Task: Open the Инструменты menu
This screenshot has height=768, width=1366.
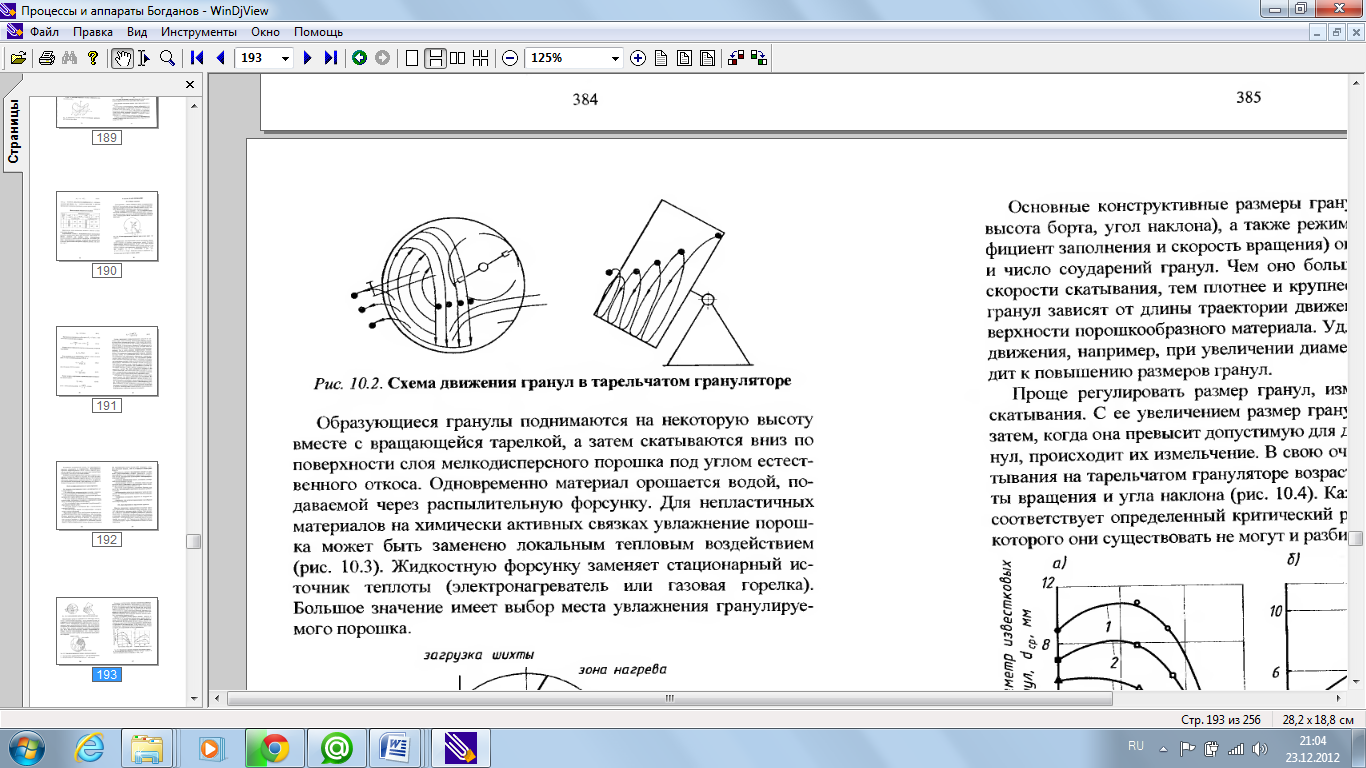Action: [x=198, y=32]
